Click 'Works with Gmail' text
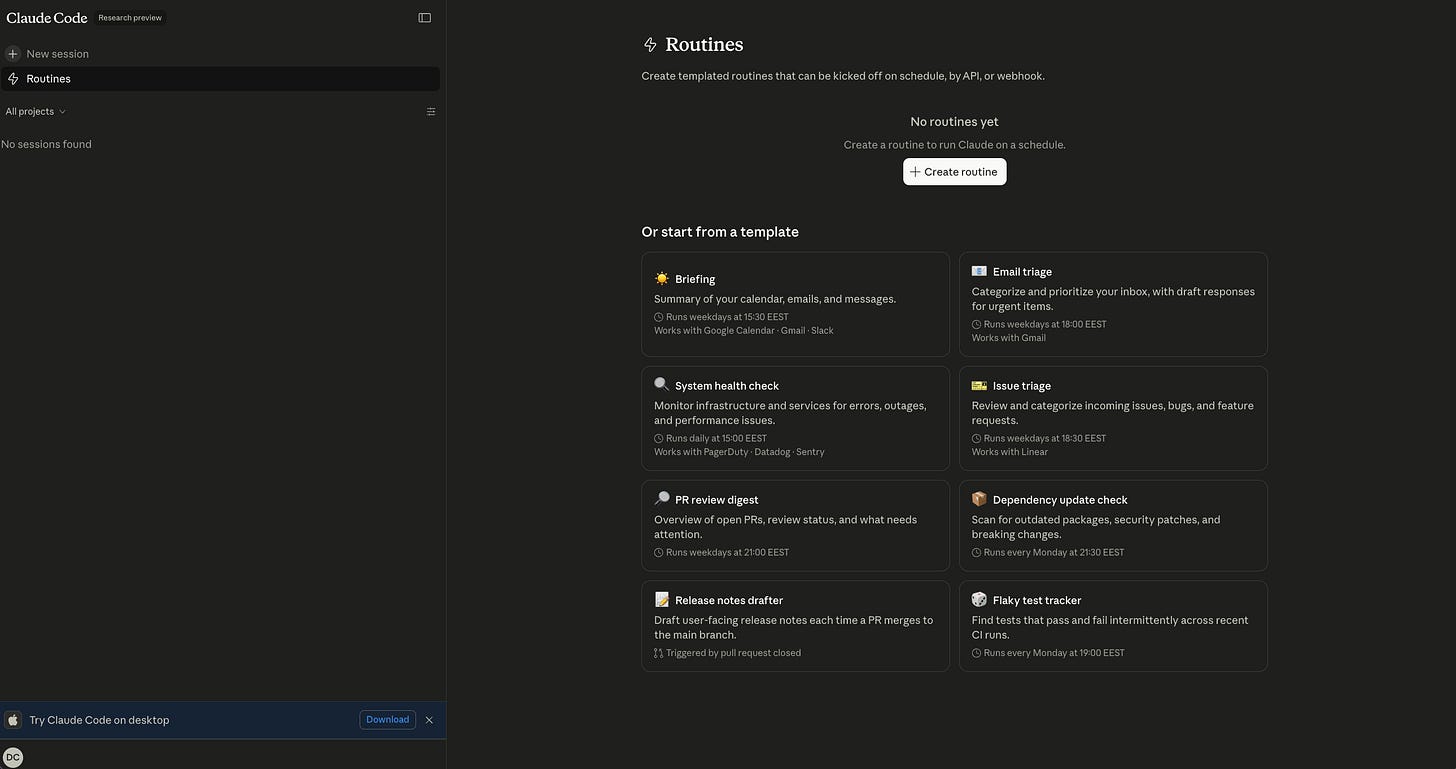The image size is (1456, 769). point(1009,338)
